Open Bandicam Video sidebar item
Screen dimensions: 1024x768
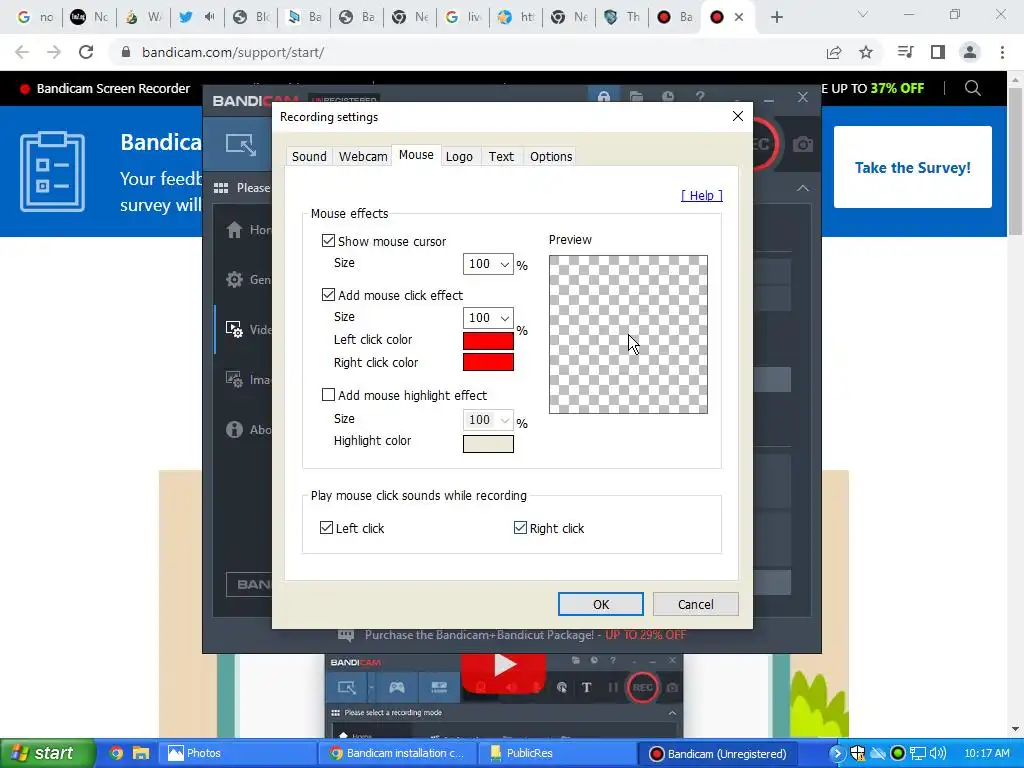[x=248, y=330]
